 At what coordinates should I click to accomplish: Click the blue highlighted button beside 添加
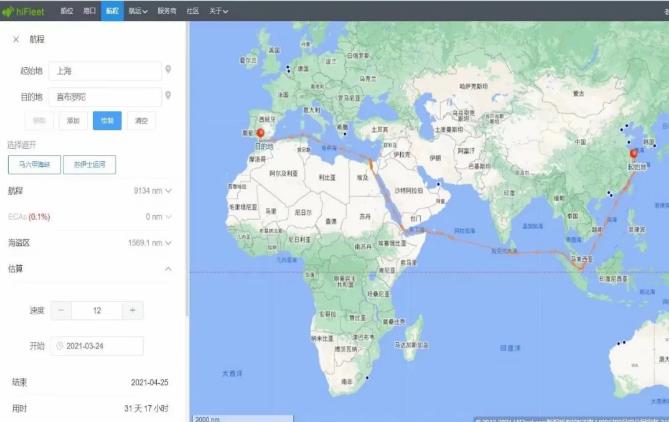click(x=107, y=121)
